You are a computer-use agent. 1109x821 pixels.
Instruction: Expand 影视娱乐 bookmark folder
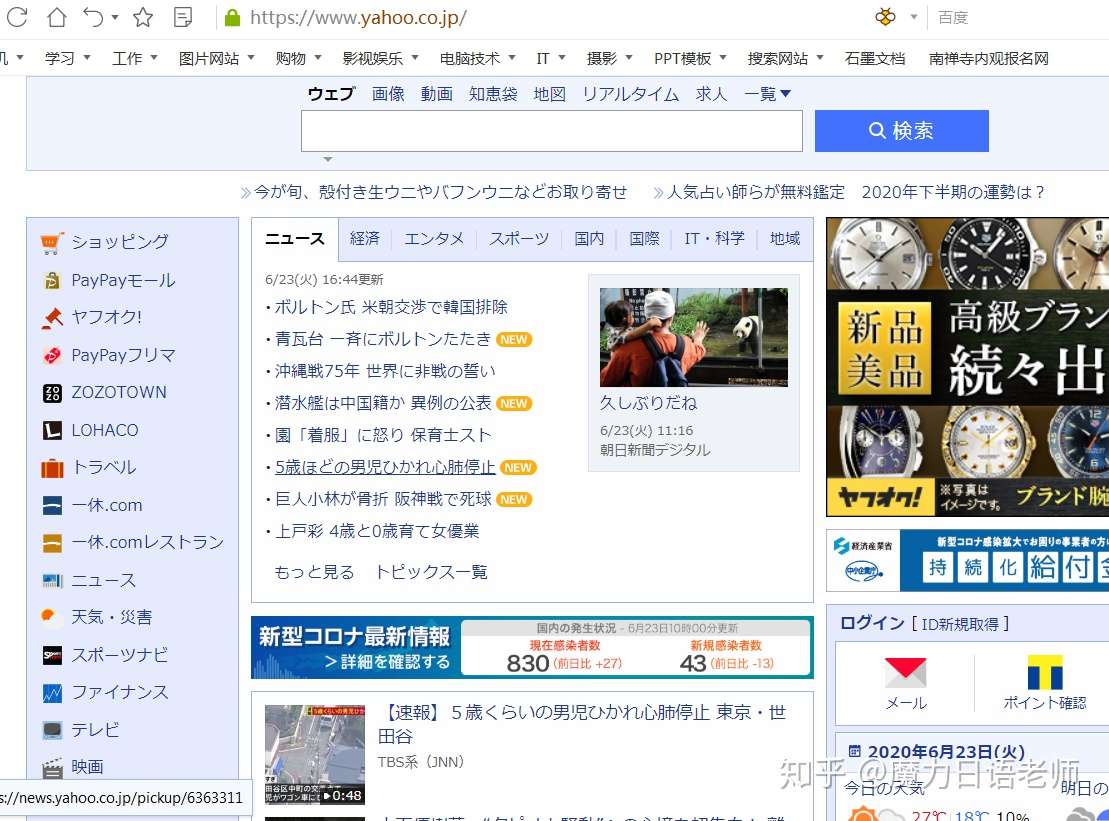point(381,59)
